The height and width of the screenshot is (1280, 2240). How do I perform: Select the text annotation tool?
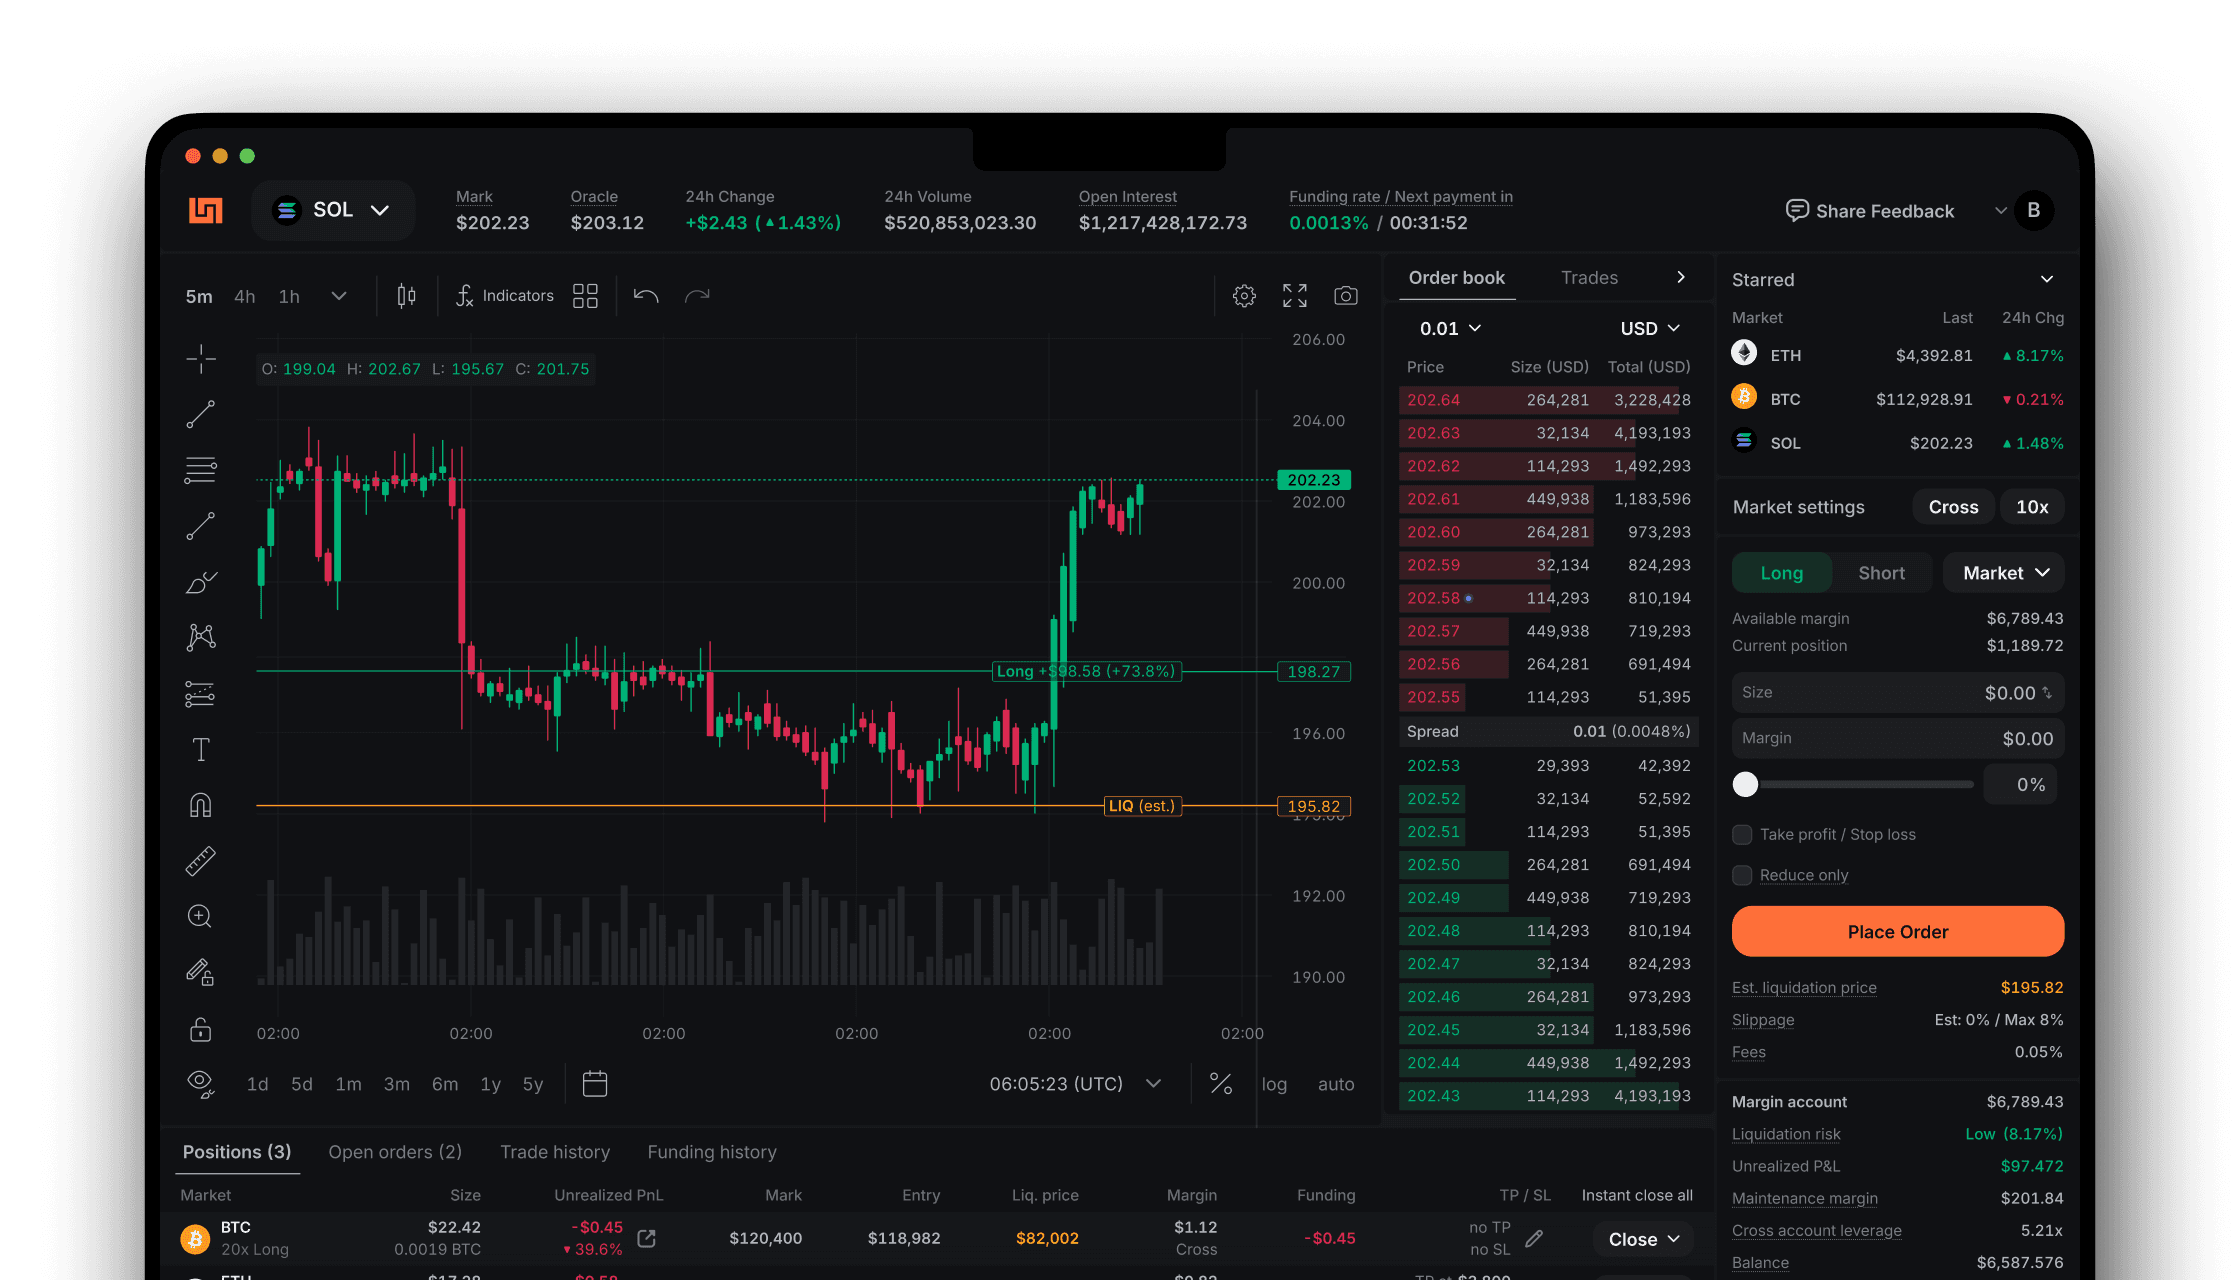(201, 750)
